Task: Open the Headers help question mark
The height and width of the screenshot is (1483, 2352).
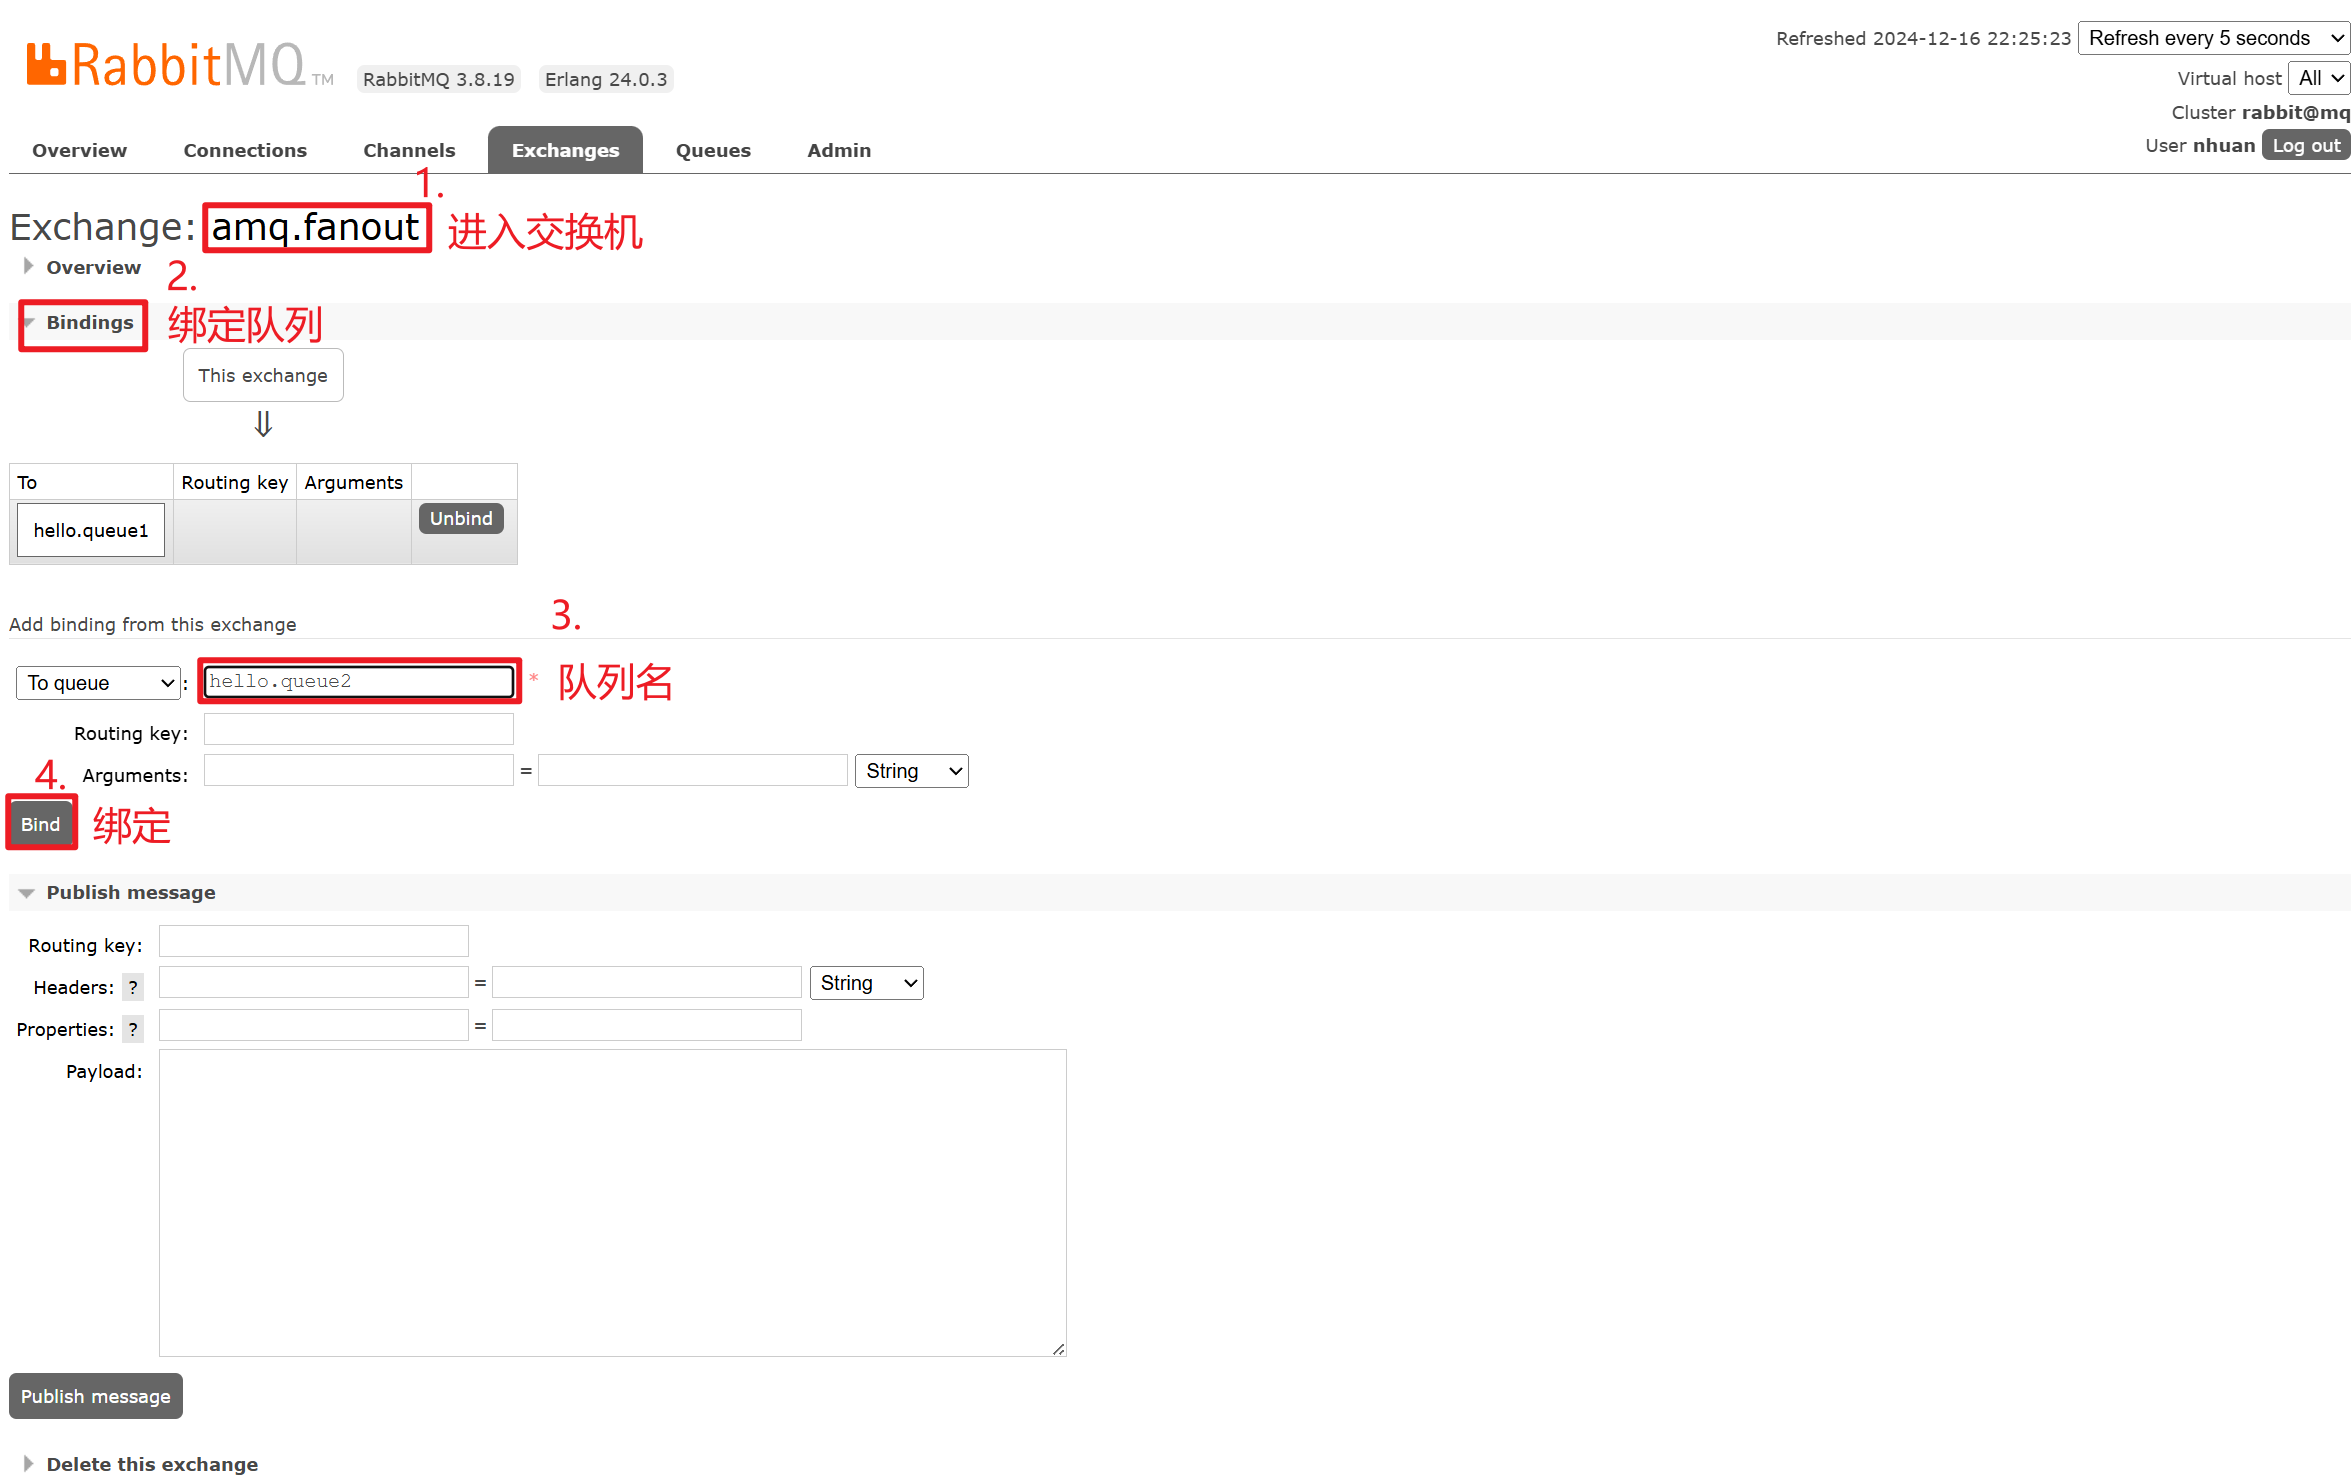Action: 133,987
